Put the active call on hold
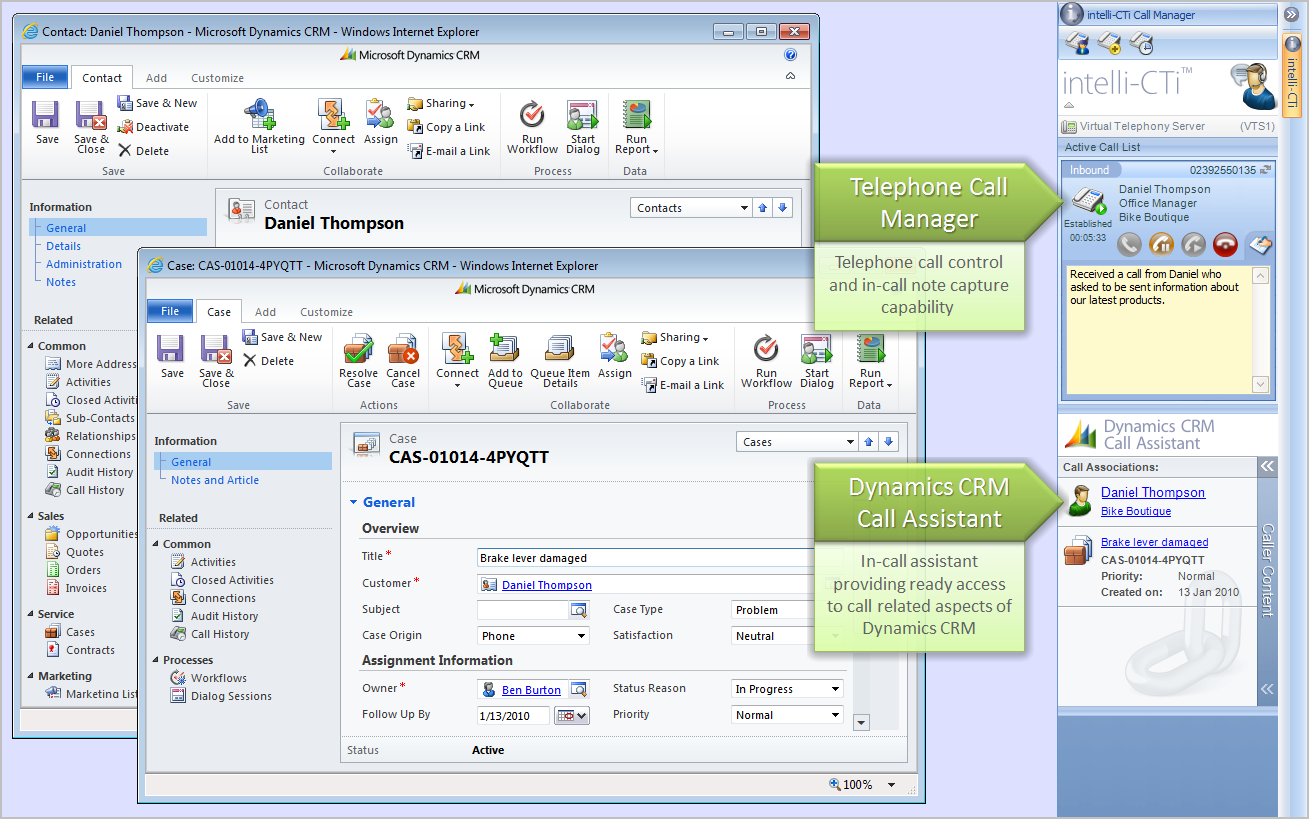The image size is (1309, 819). click(x=1161, y=244)
